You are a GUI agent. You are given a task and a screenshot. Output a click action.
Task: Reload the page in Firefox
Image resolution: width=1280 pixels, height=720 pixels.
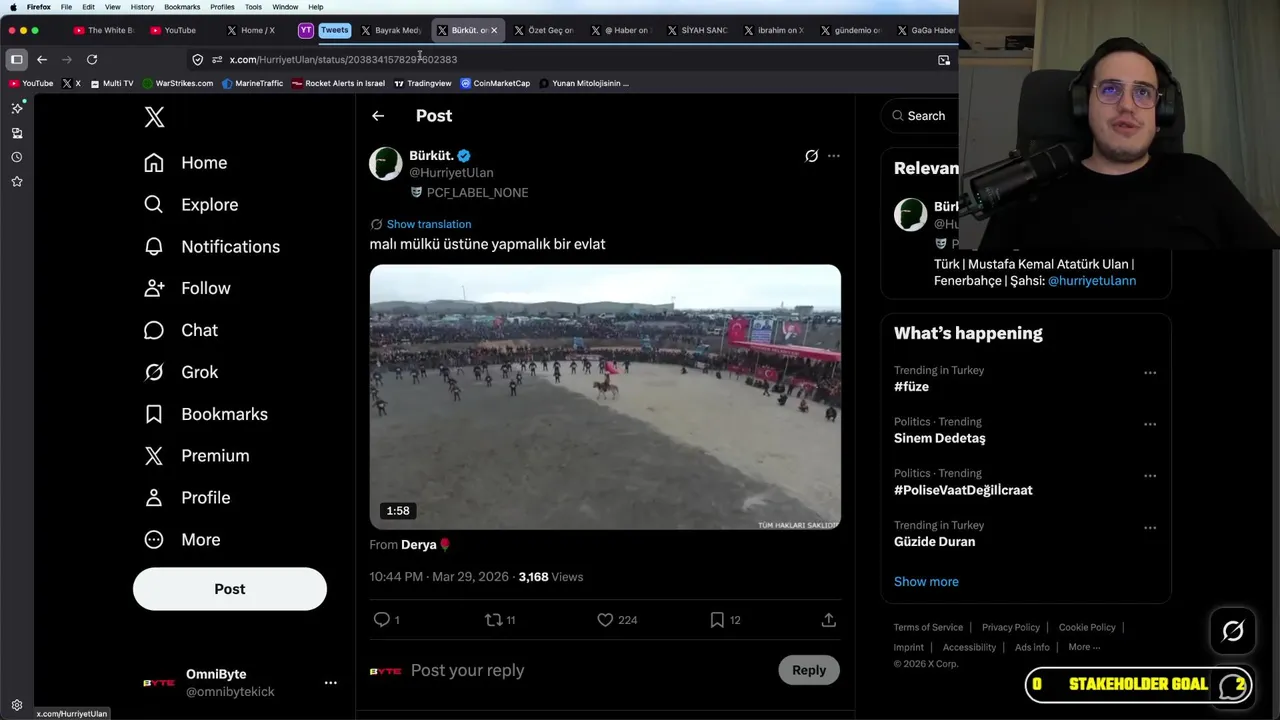(x=92, y=60)
